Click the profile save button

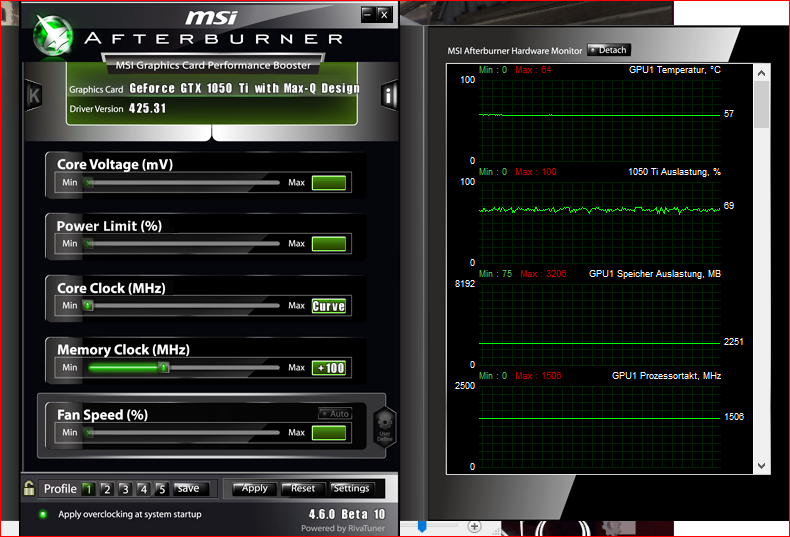(x=188, y=489)
